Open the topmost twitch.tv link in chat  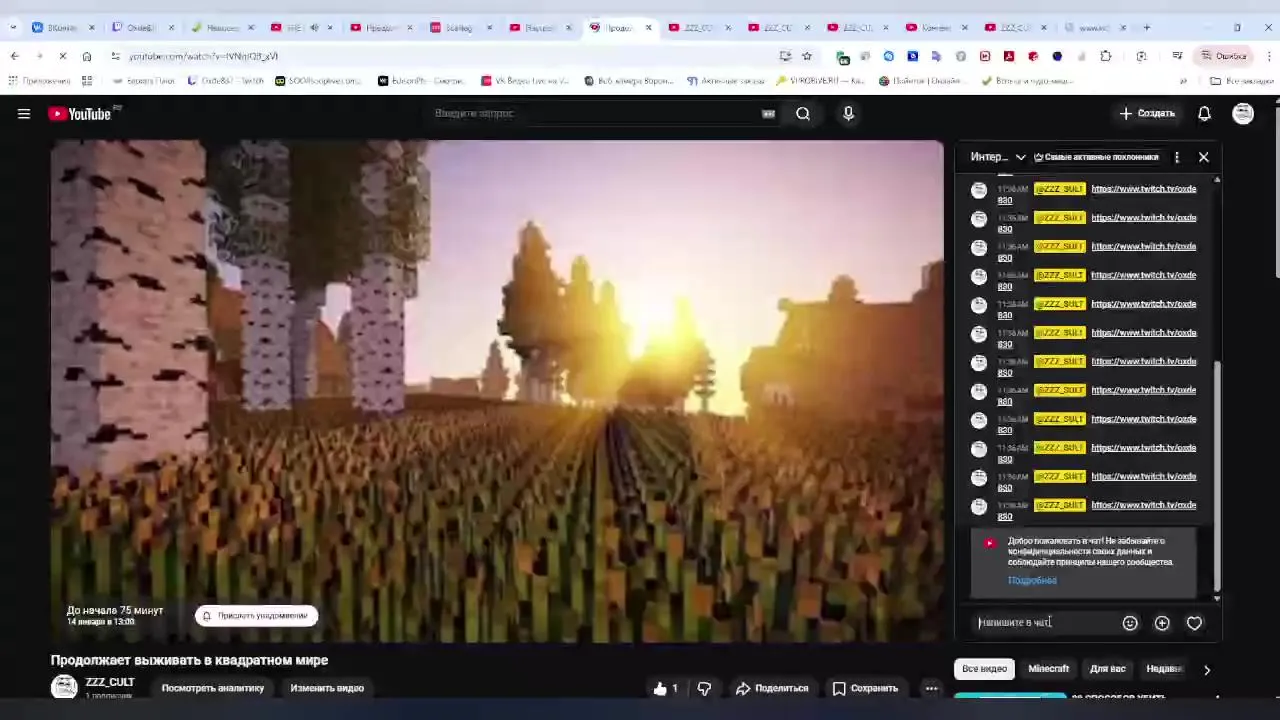click(1143, 189)
